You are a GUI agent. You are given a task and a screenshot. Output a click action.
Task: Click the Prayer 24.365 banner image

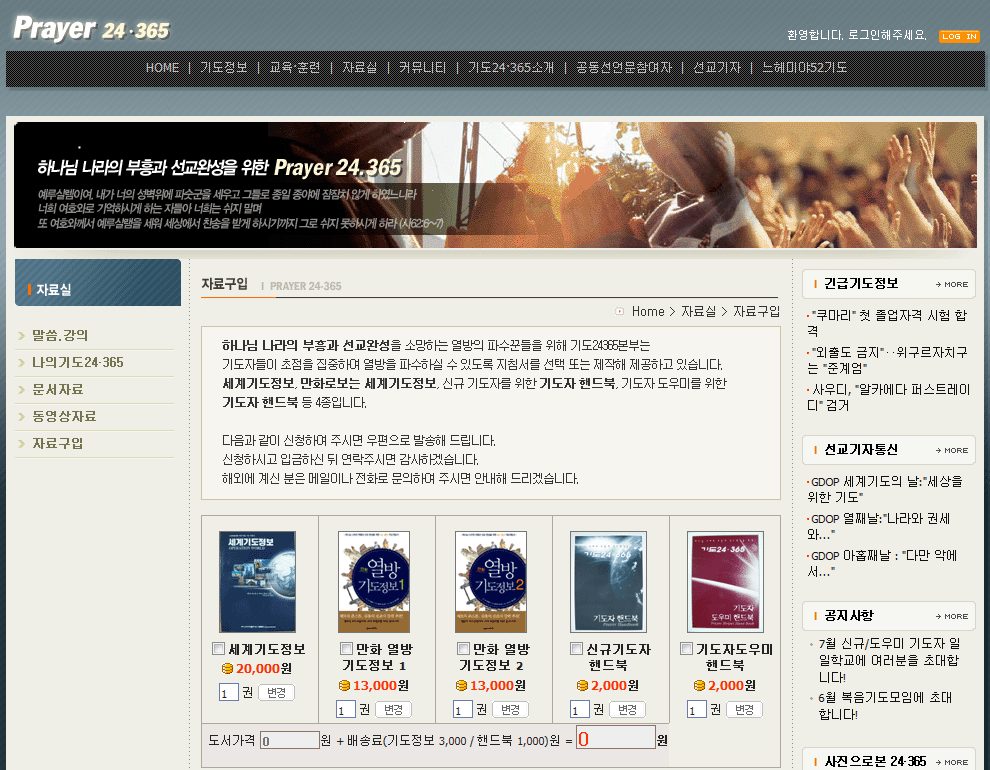pyautogui.click(x=495, y=184)
